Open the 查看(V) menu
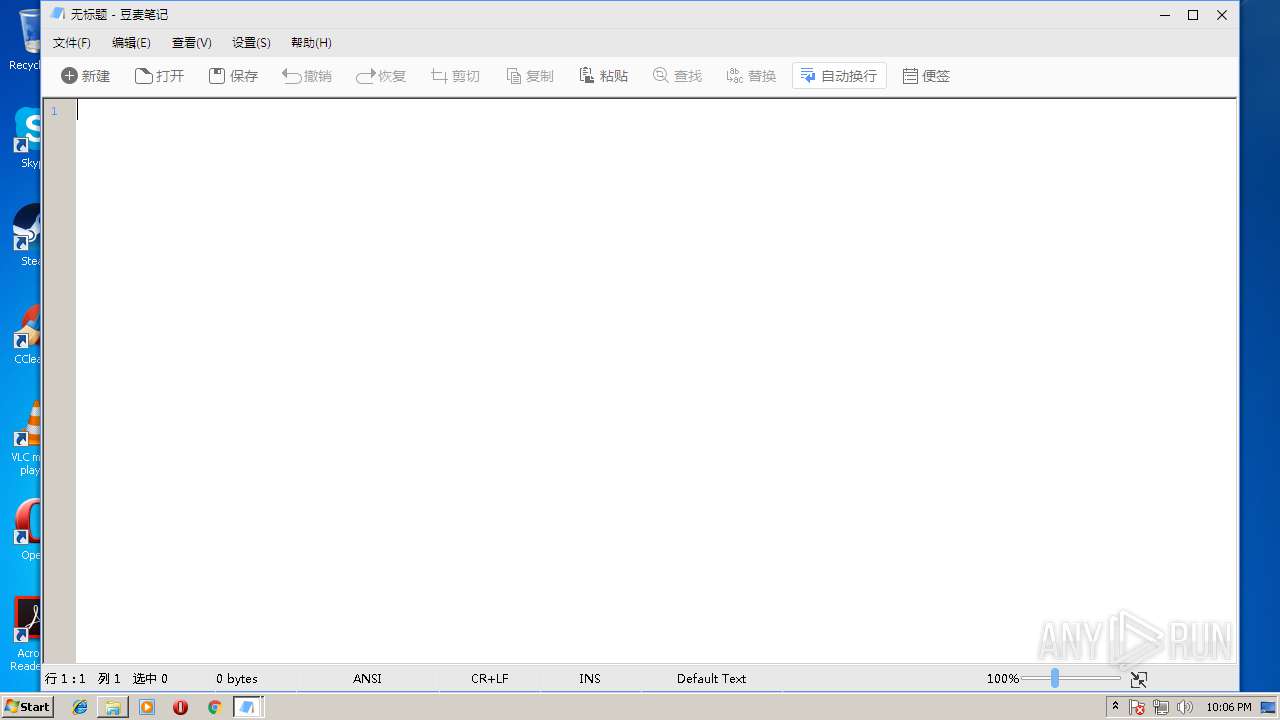This screenshot has height=720, width=1280. pyautogui.click(x=192, y=43)
